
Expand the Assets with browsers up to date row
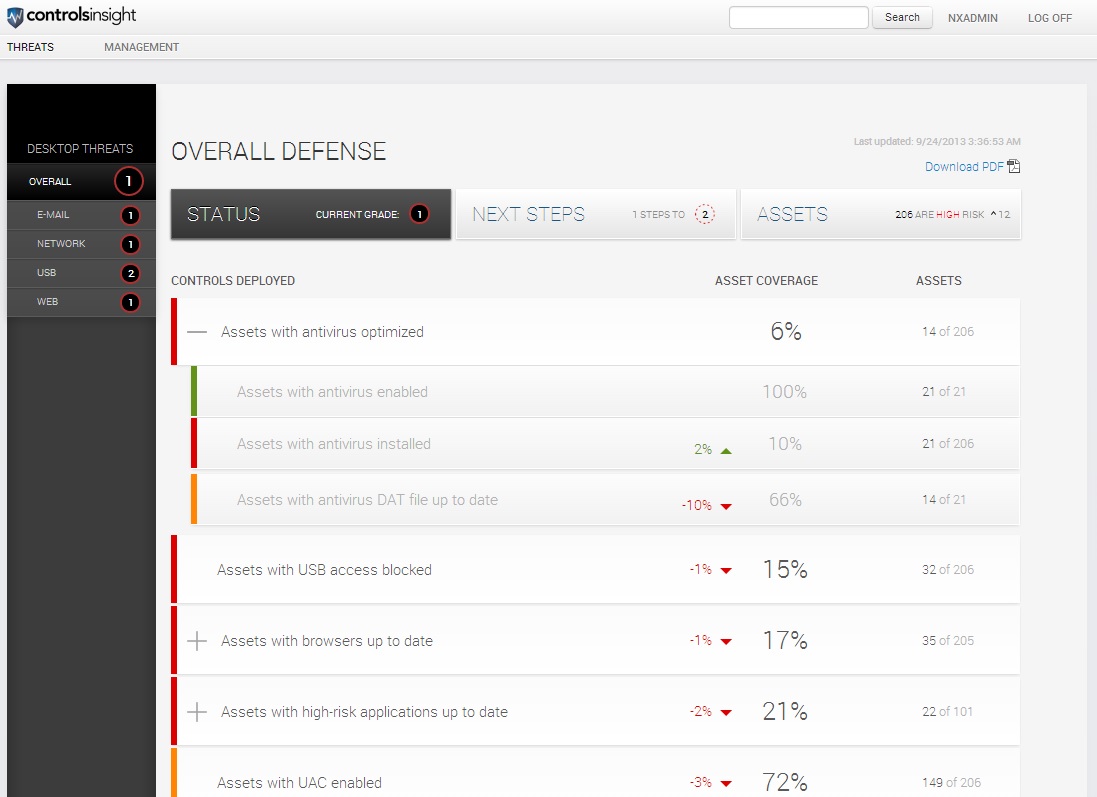click(x=198, y=641)
